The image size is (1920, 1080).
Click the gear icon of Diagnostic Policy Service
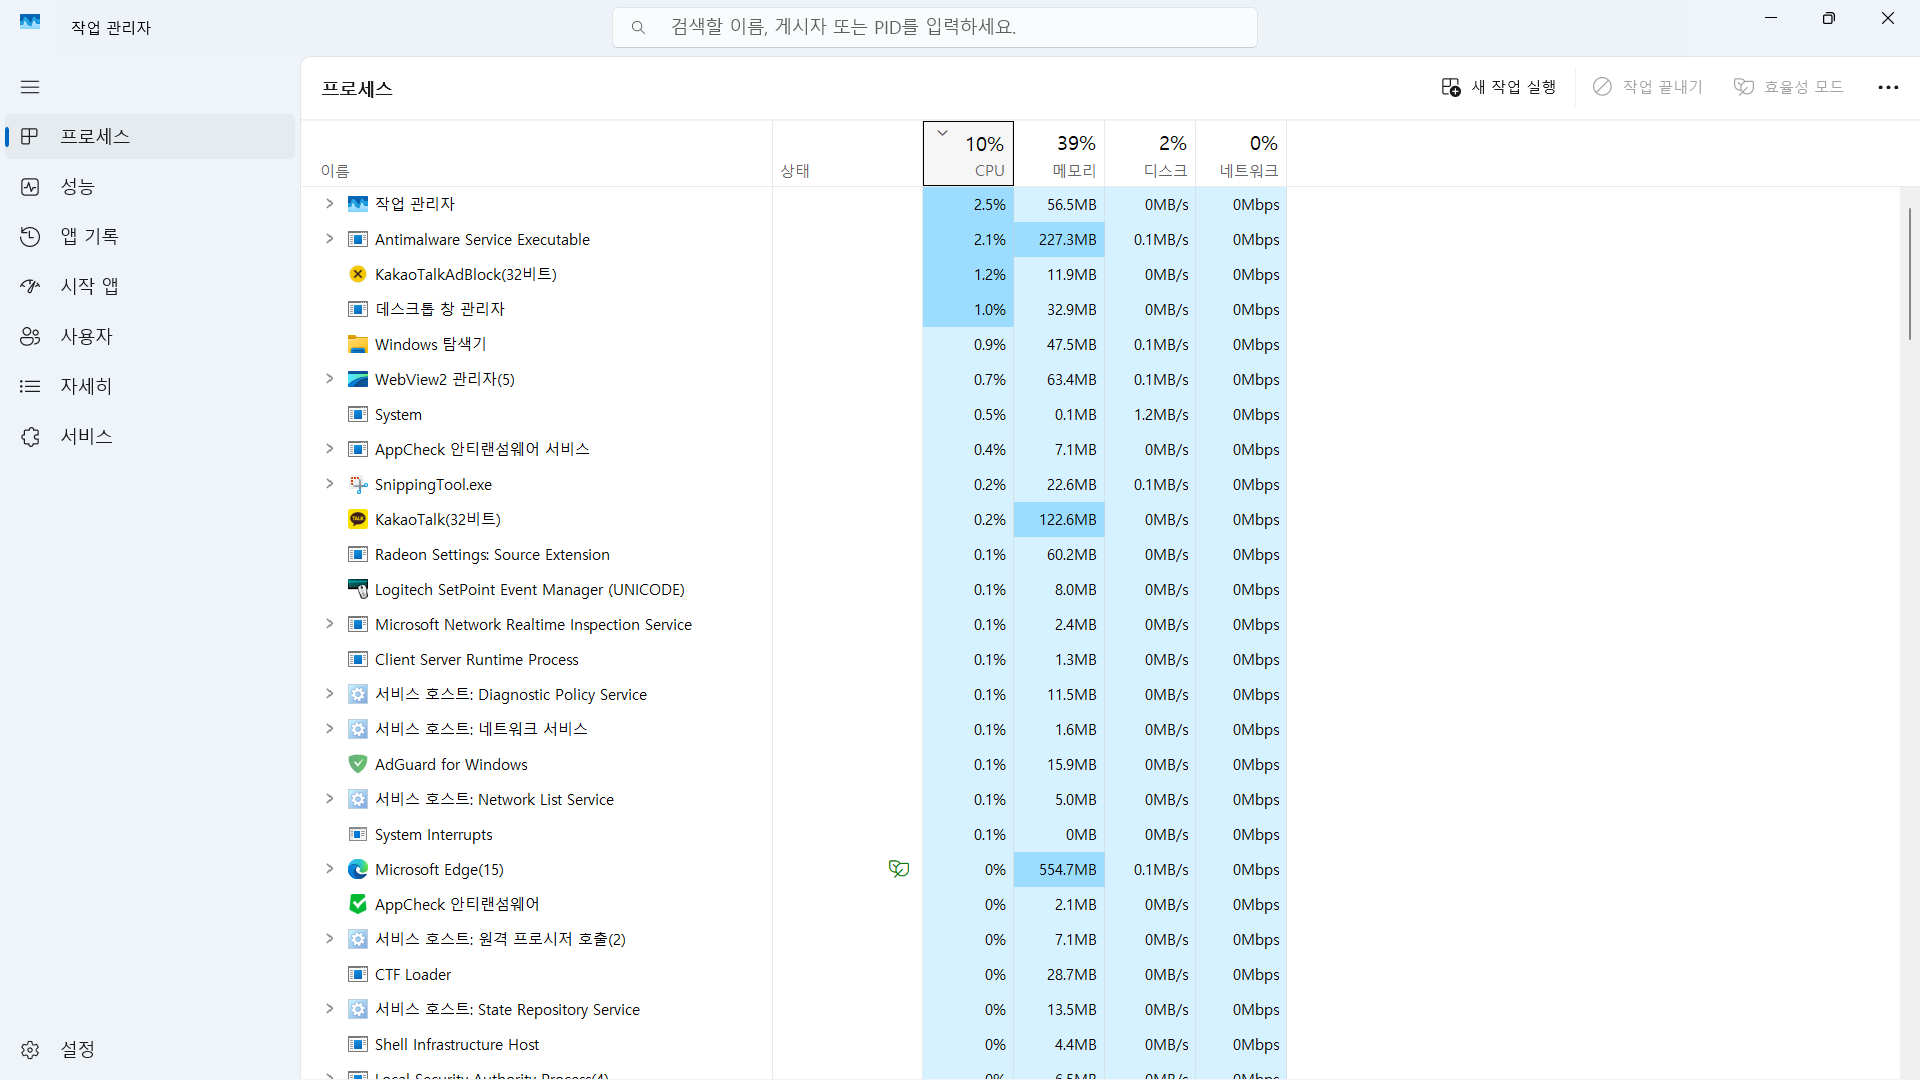[x=358, y=694]
